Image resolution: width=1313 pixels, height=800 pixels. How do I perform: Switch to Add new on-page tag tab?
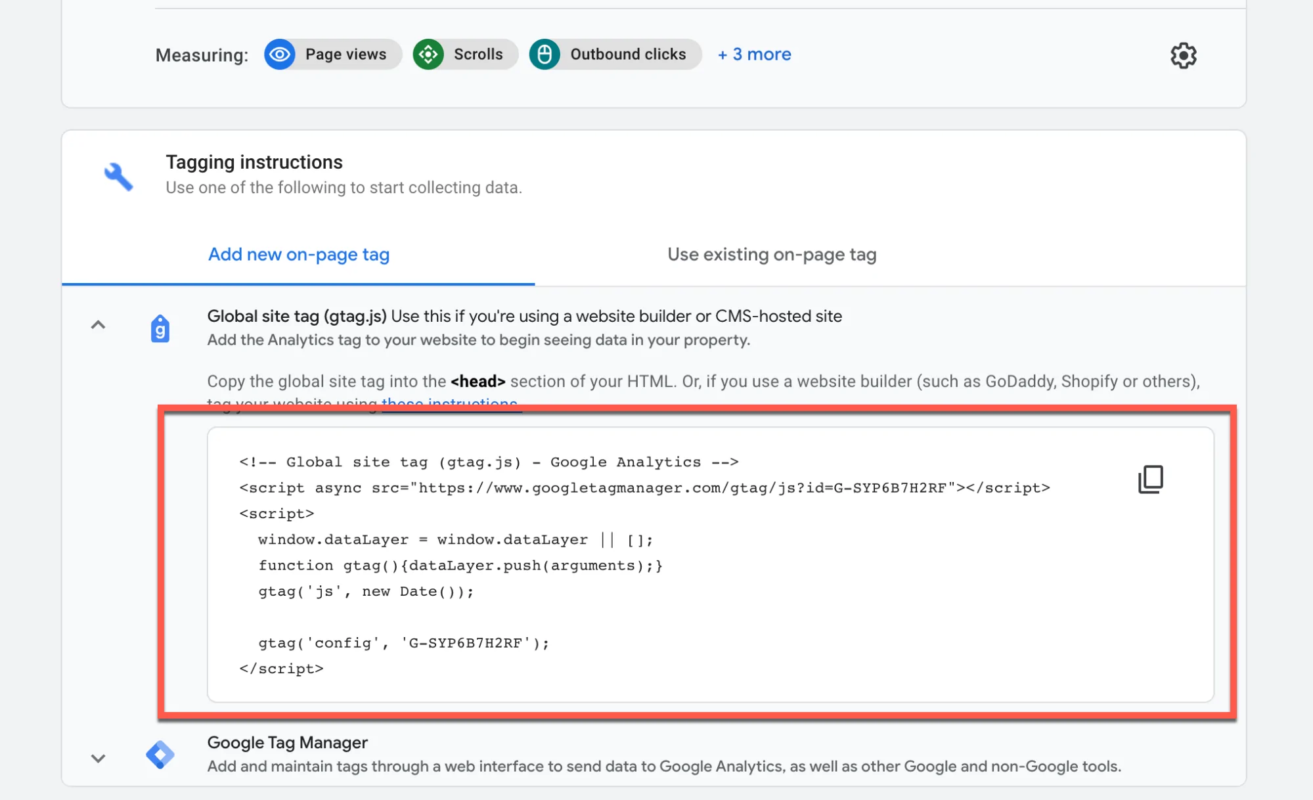click(299, 254)
